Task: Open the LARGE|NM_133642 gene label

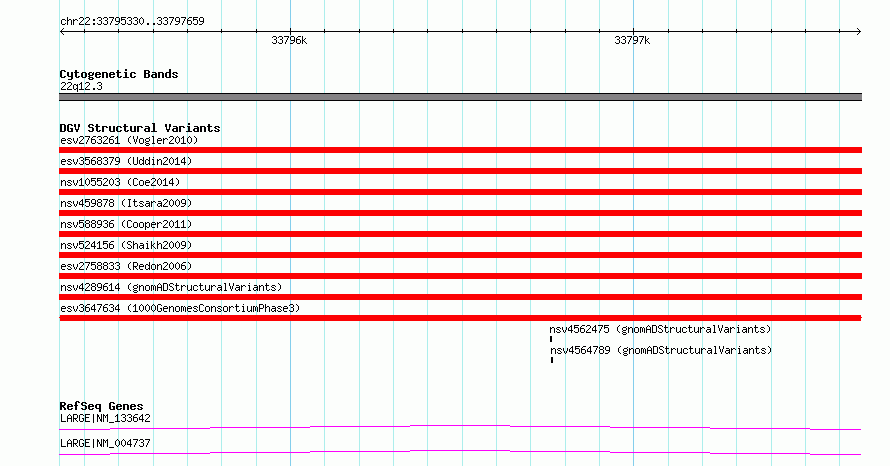Action: point(105,418)
